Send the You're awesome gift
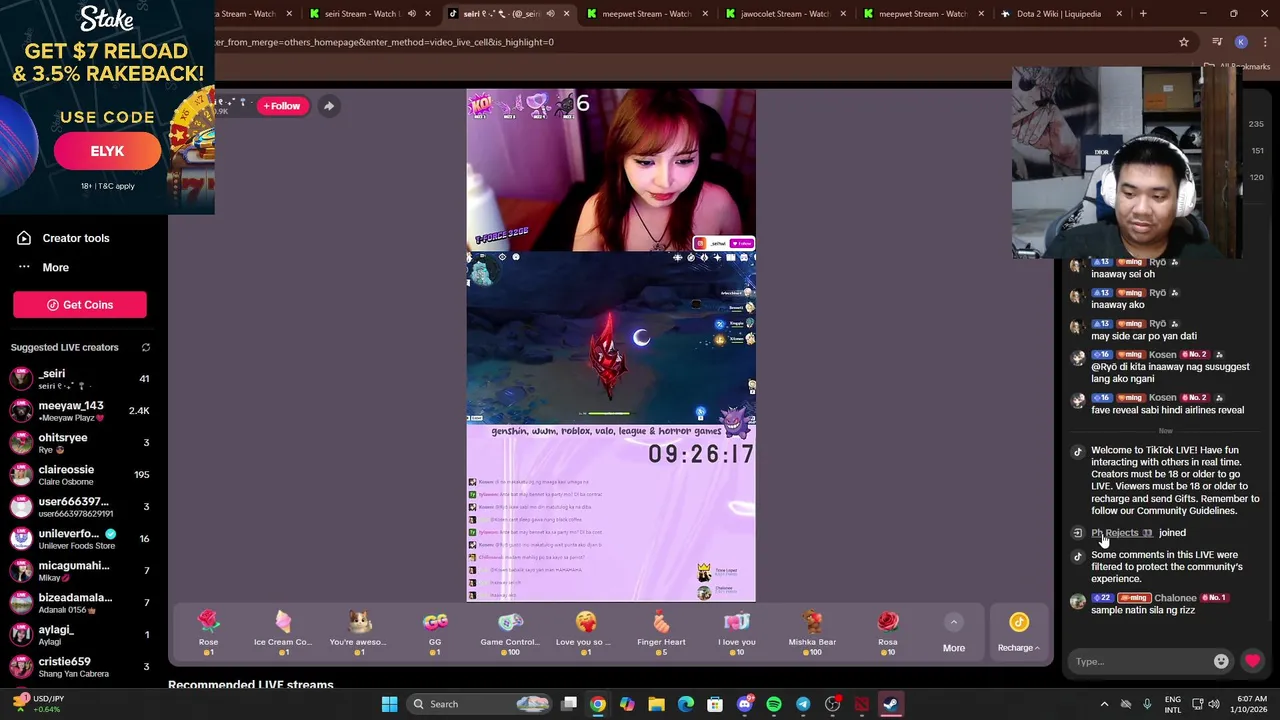The width and height of the screenshot is (1280, 720). point(359,633)
